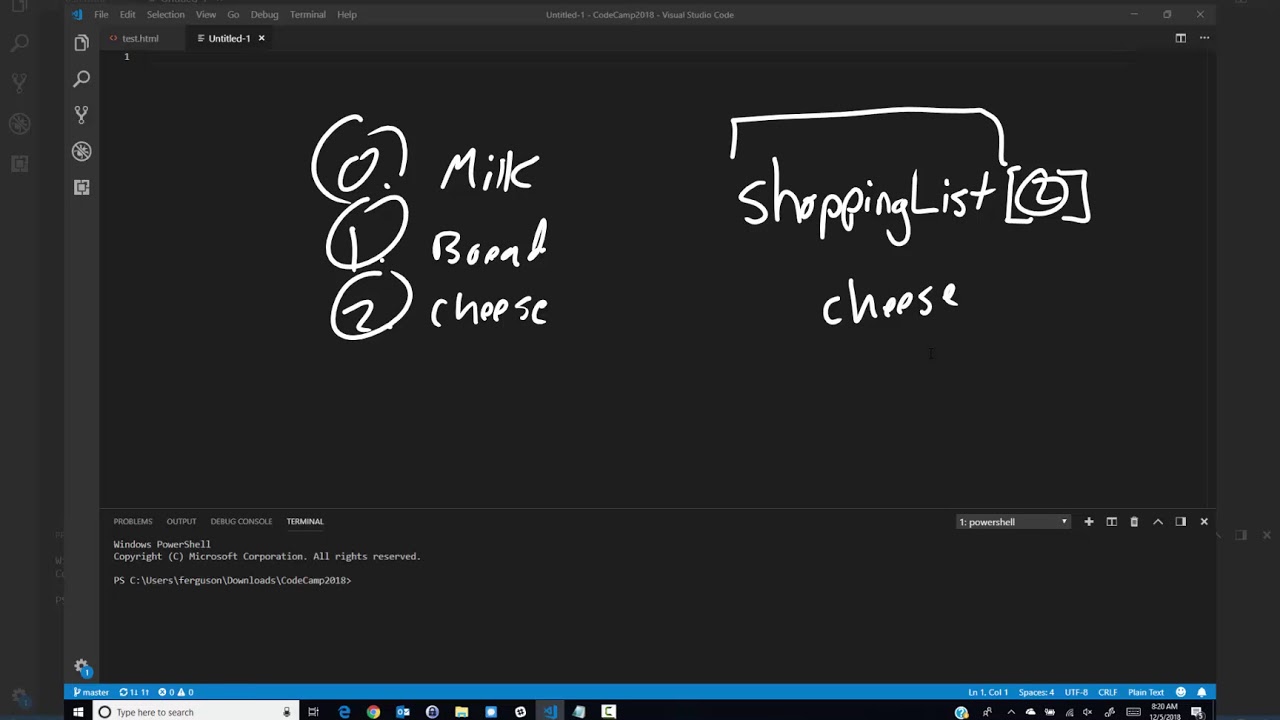This screenshot has width=1280, height=720.
Task: Open File Explorer from the taskbar
Action: point(461,712)
